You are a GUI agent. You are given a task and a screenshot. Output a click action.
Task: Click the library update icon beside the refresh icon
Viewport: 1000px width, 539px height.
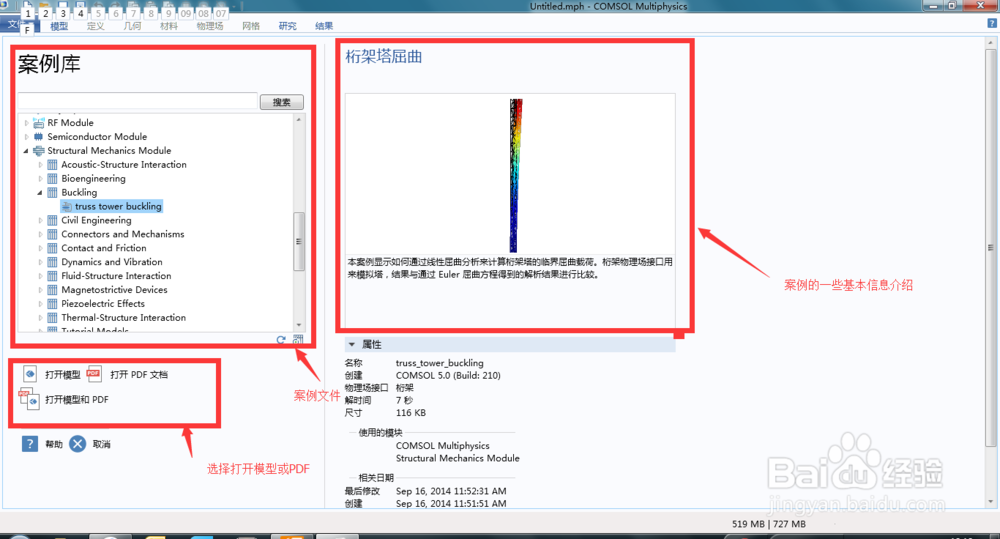click(x=298, y=340)
